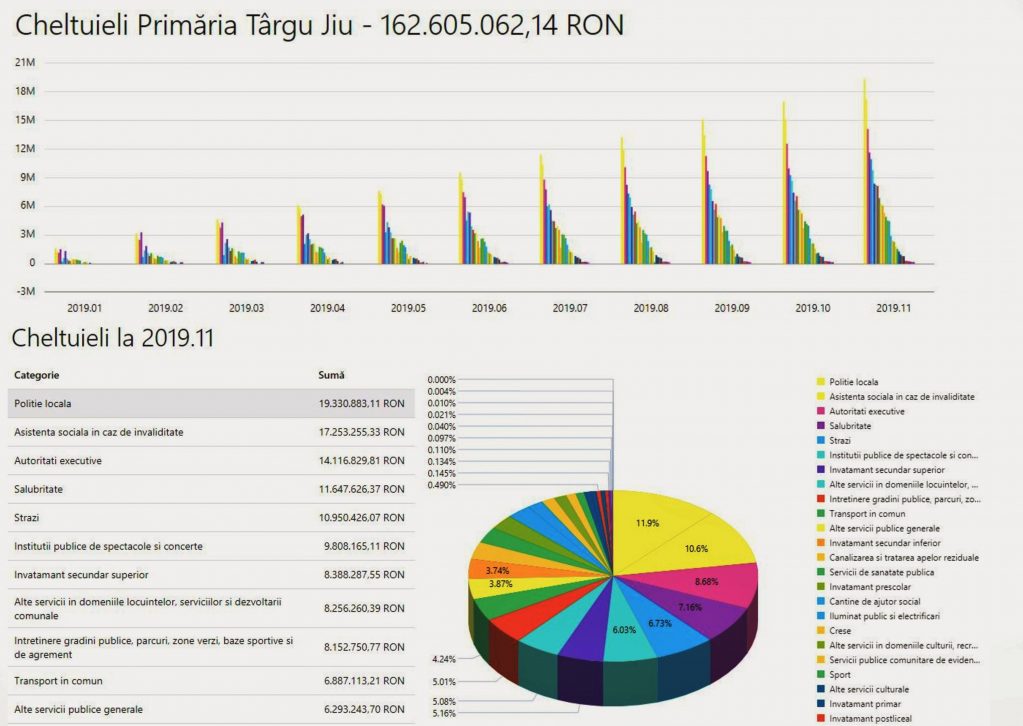
Task: Sort table by the Sumă column header
Action: point(331,375)
